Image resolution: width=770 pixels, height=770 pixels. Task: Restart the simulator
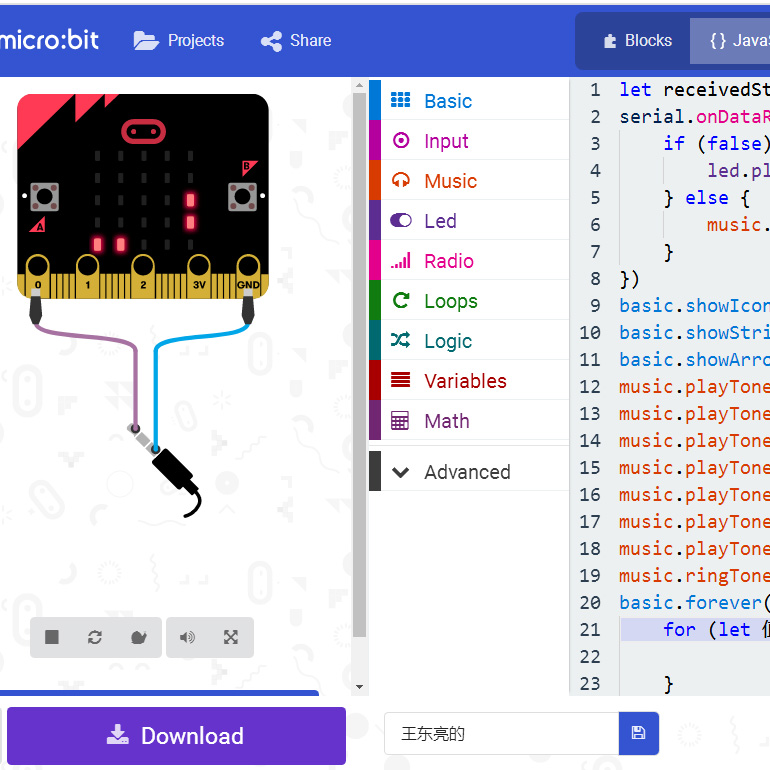pos(95,637)
